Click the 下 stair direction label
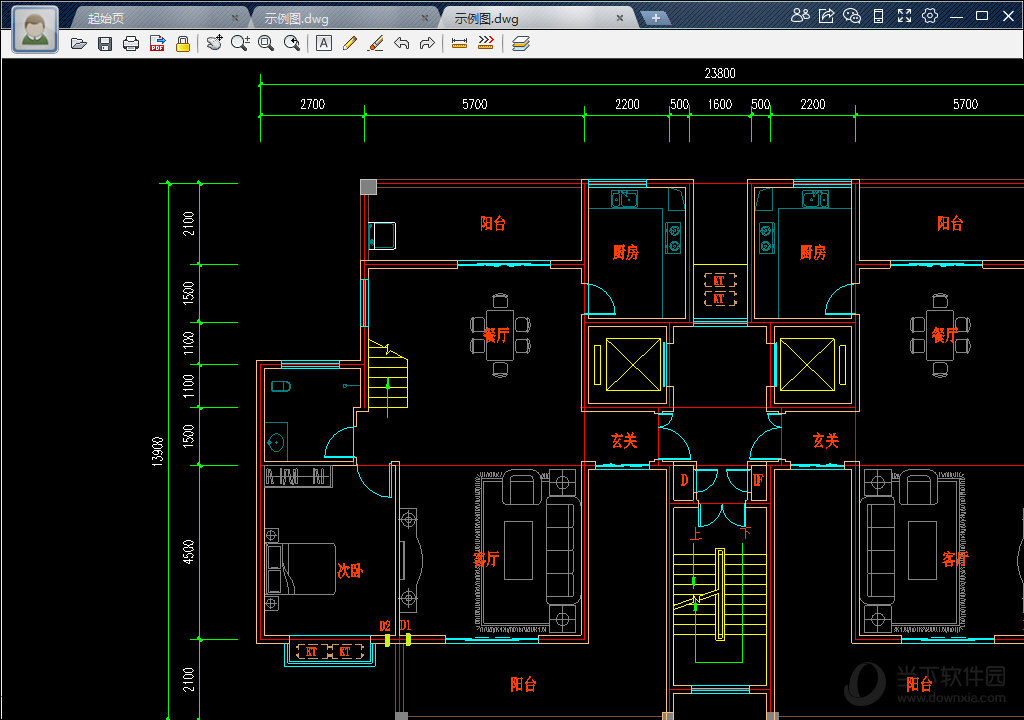 point(745,532)
